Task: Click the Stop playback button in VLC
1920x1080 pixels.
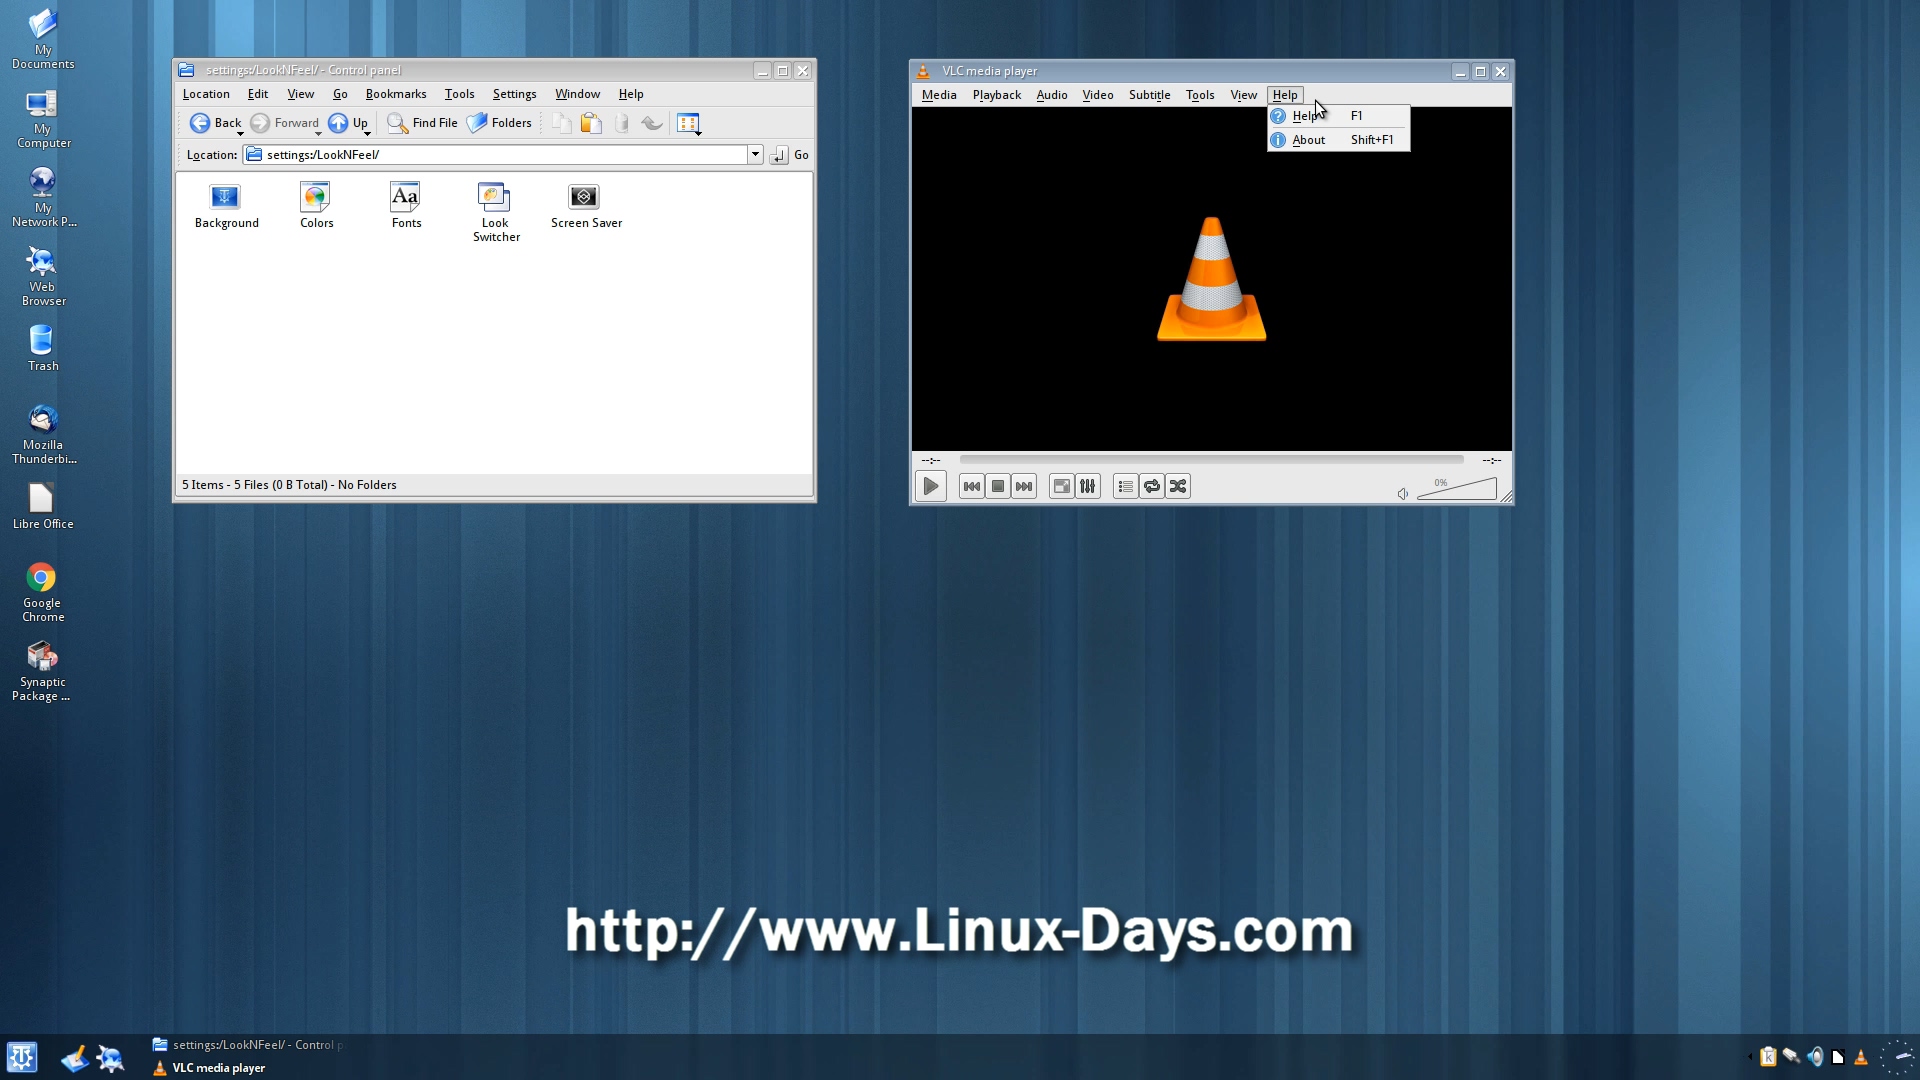Action: click(x=997, y=487)
